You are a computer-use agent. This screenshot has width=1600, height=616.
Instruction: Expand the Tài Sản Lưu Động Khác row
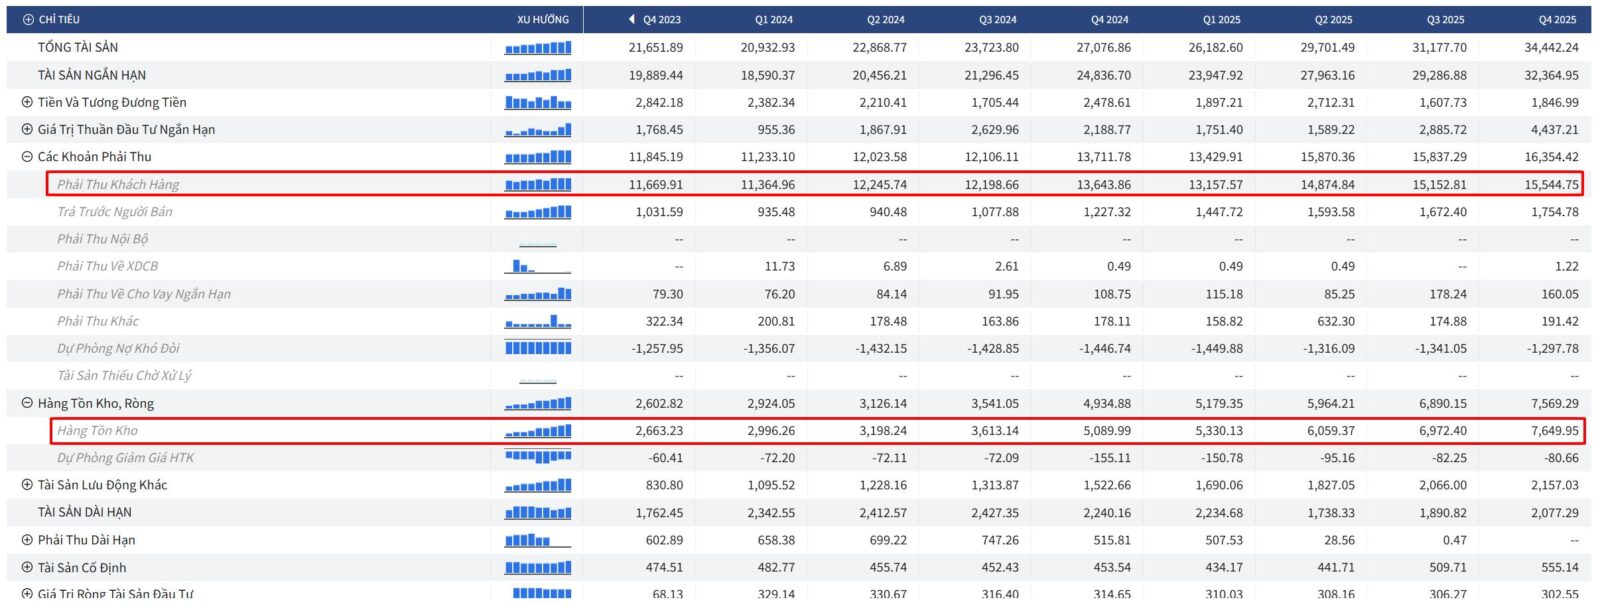click(27, 485)
